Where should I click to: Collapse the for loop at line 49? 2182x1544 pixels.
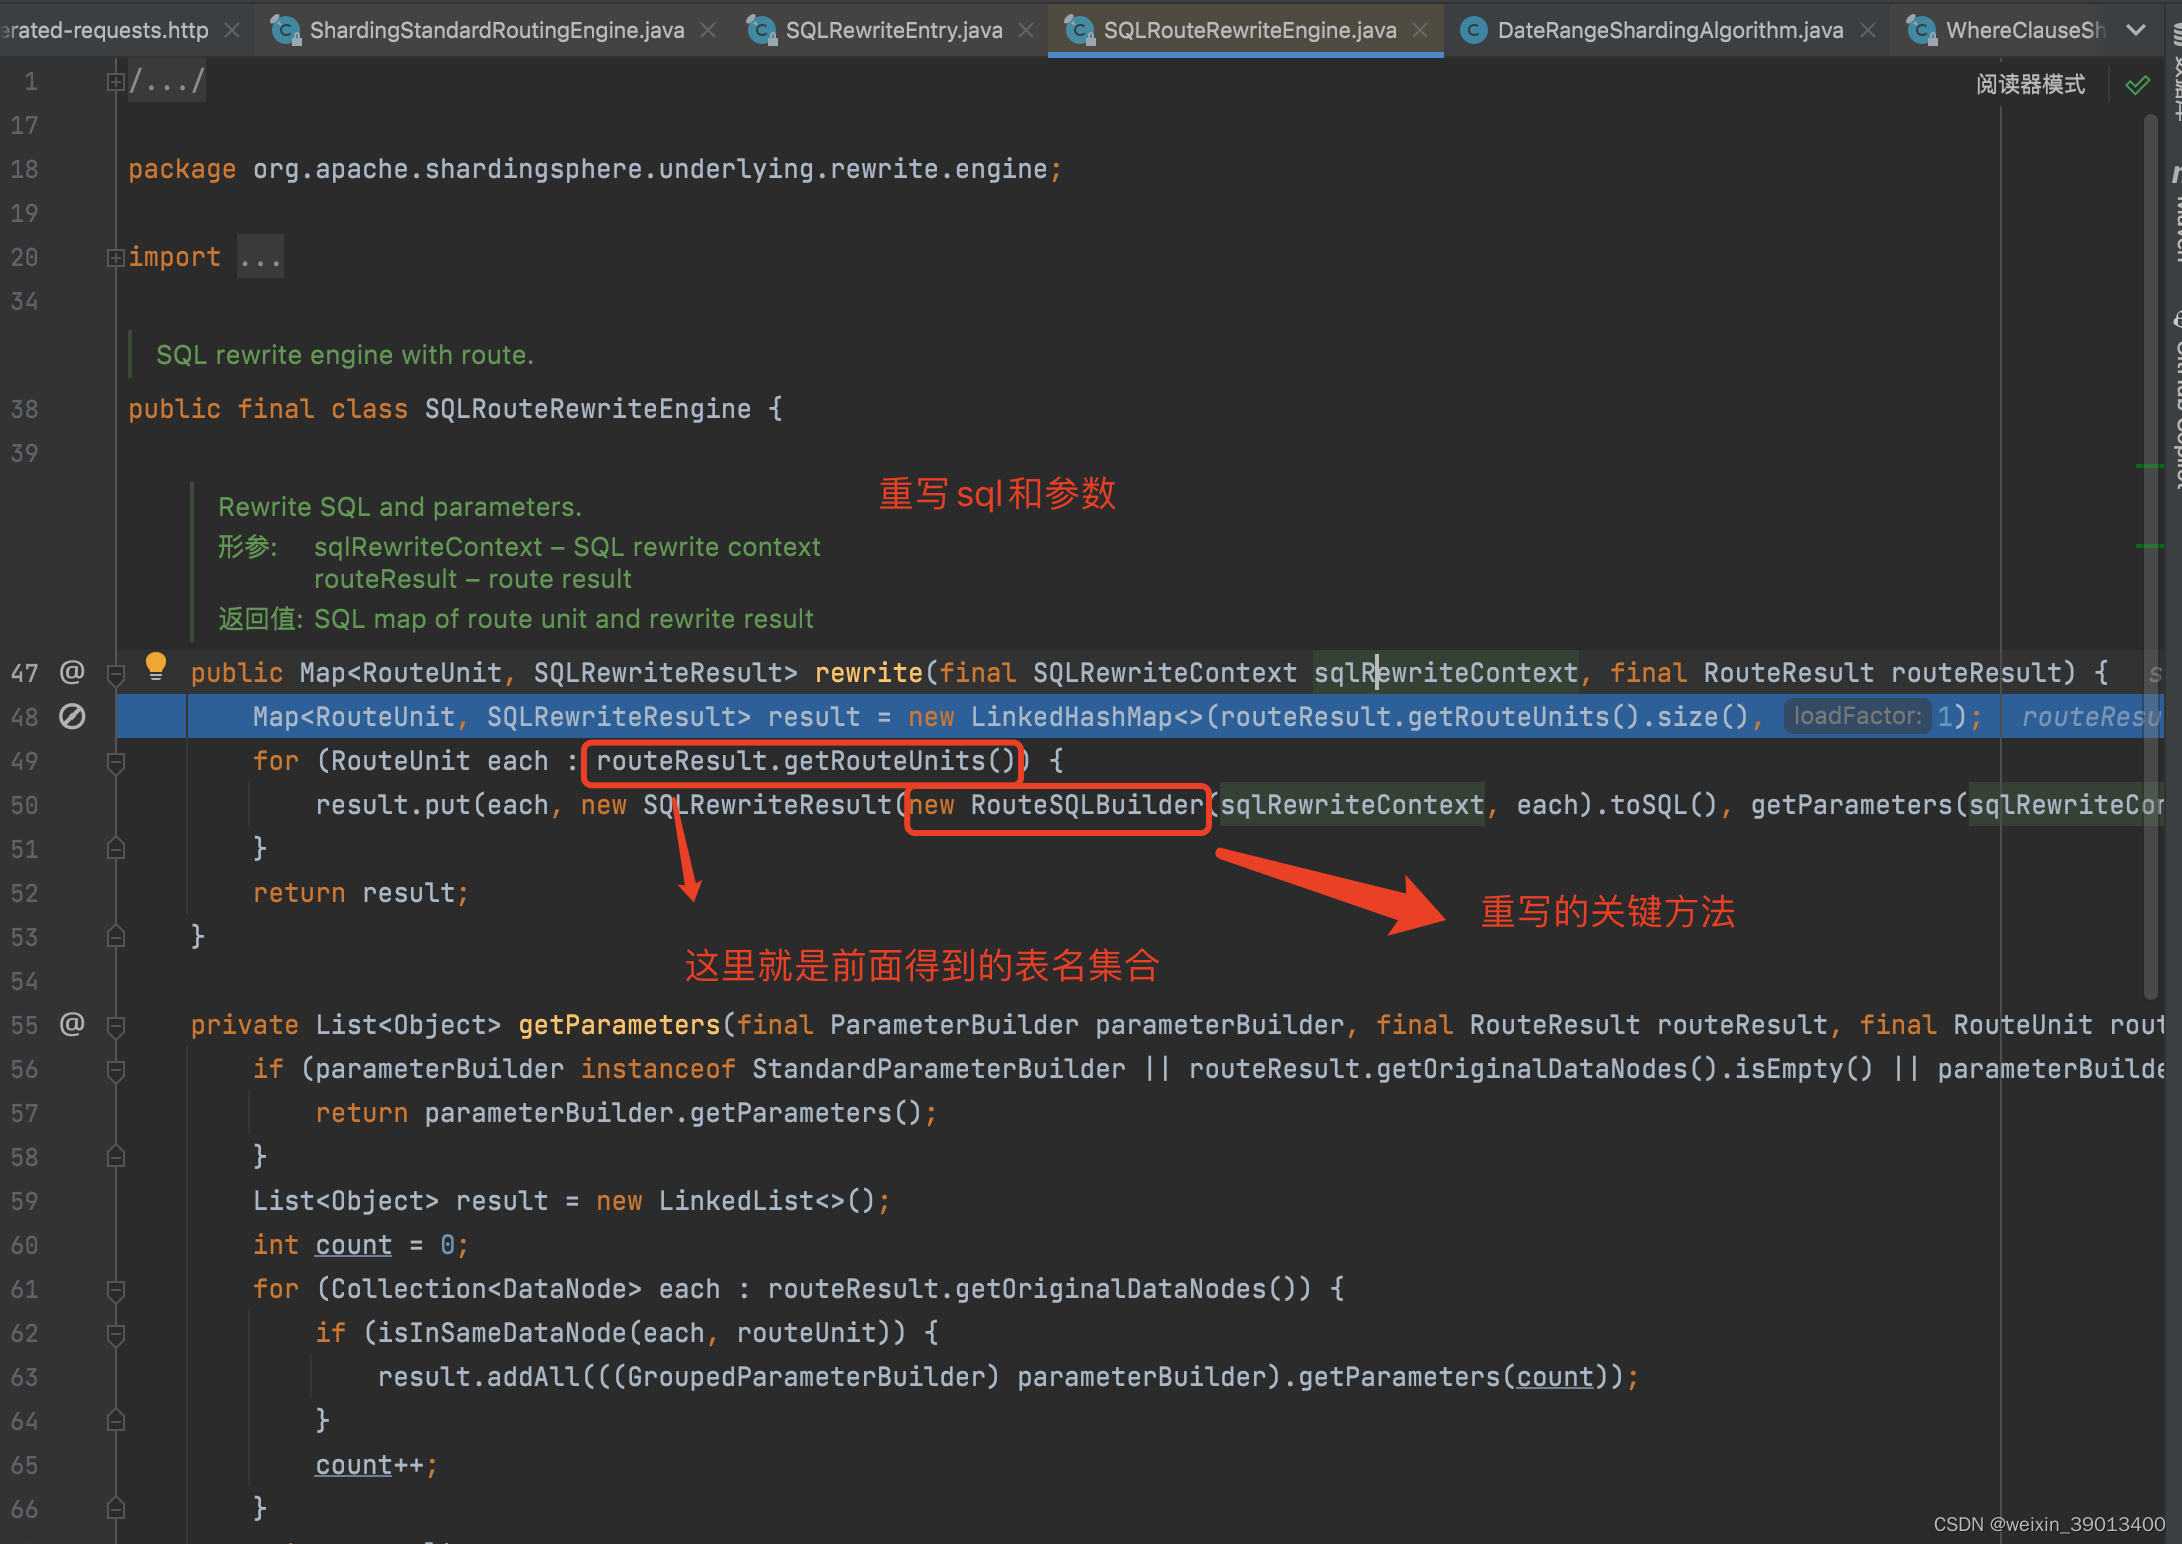(115, 762)
